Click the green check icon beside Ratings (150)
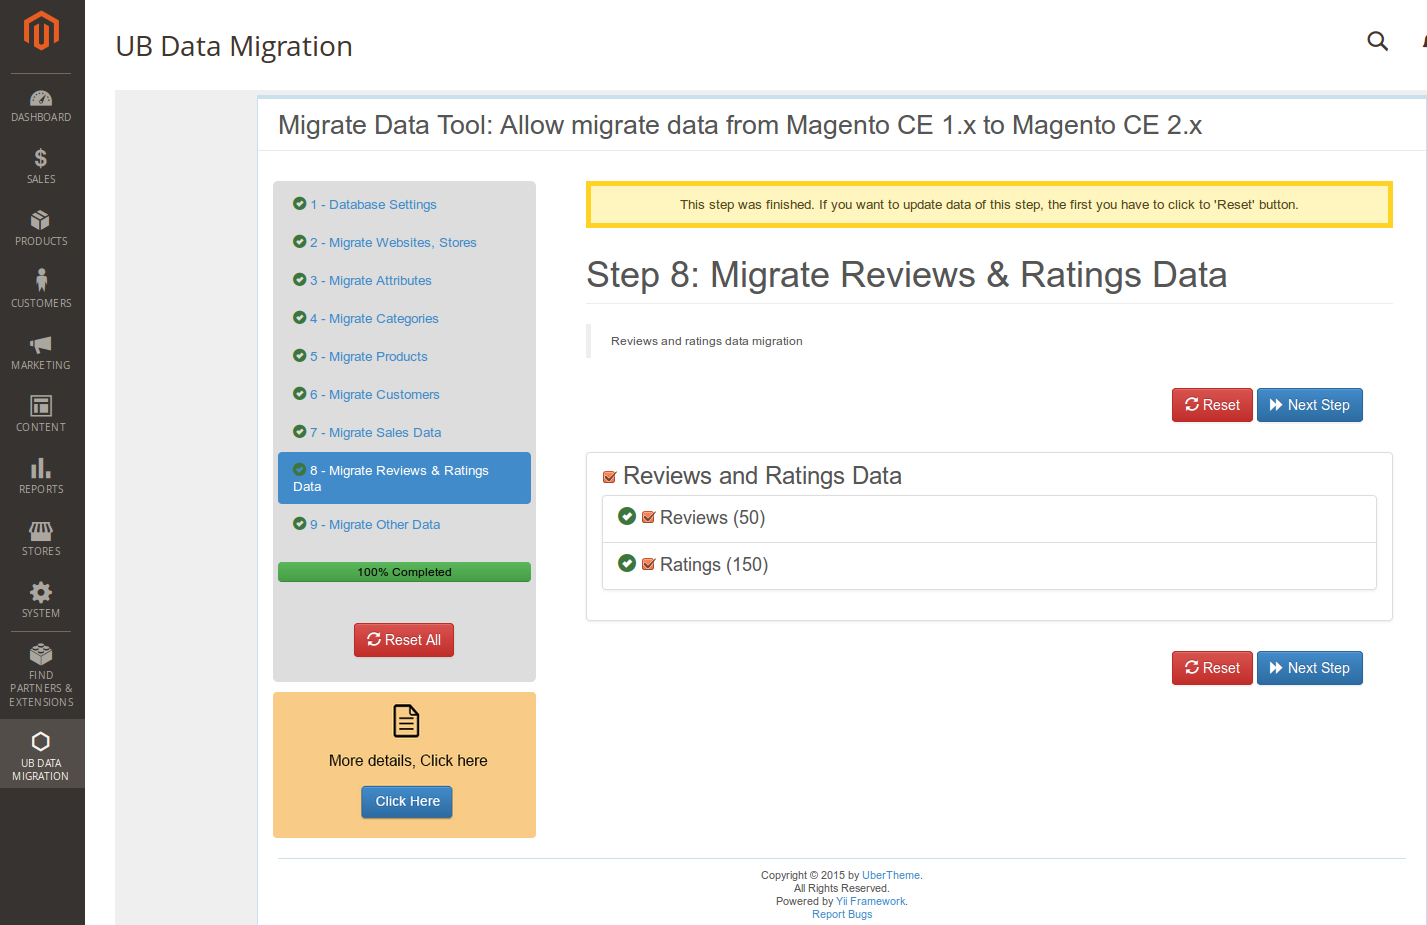Viewport: 1427px width, 925px height. [x=627, y=563]
